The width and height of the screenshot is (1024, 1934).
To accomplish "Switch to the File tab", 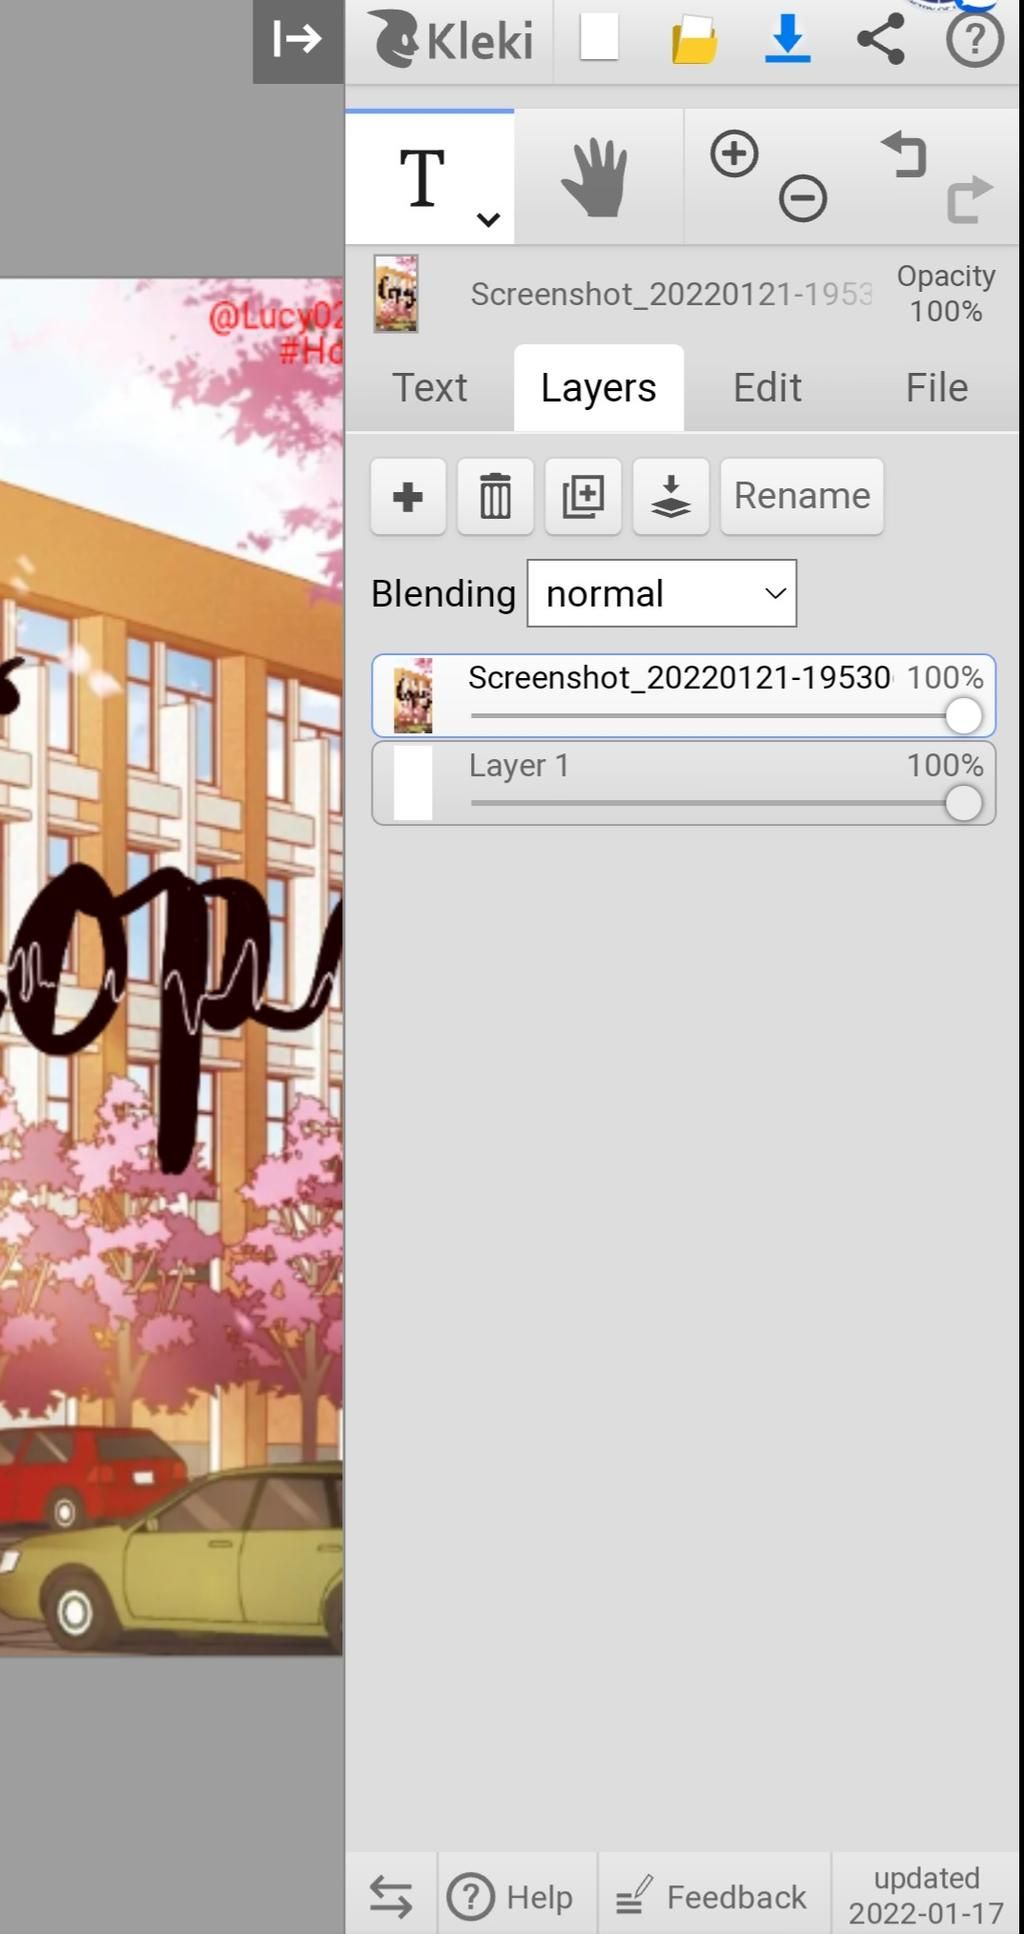I will 937,388.
